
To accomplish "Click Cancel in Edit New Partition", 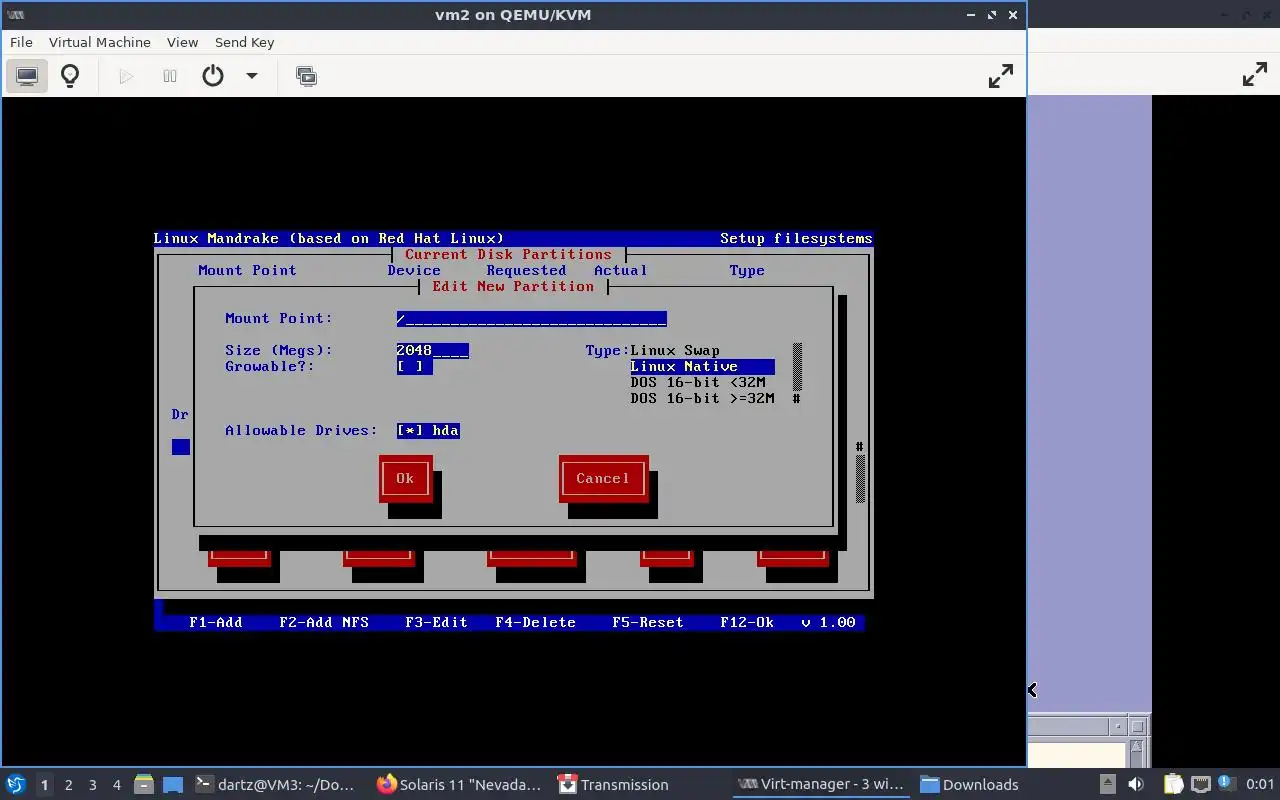I will (603, 478).
